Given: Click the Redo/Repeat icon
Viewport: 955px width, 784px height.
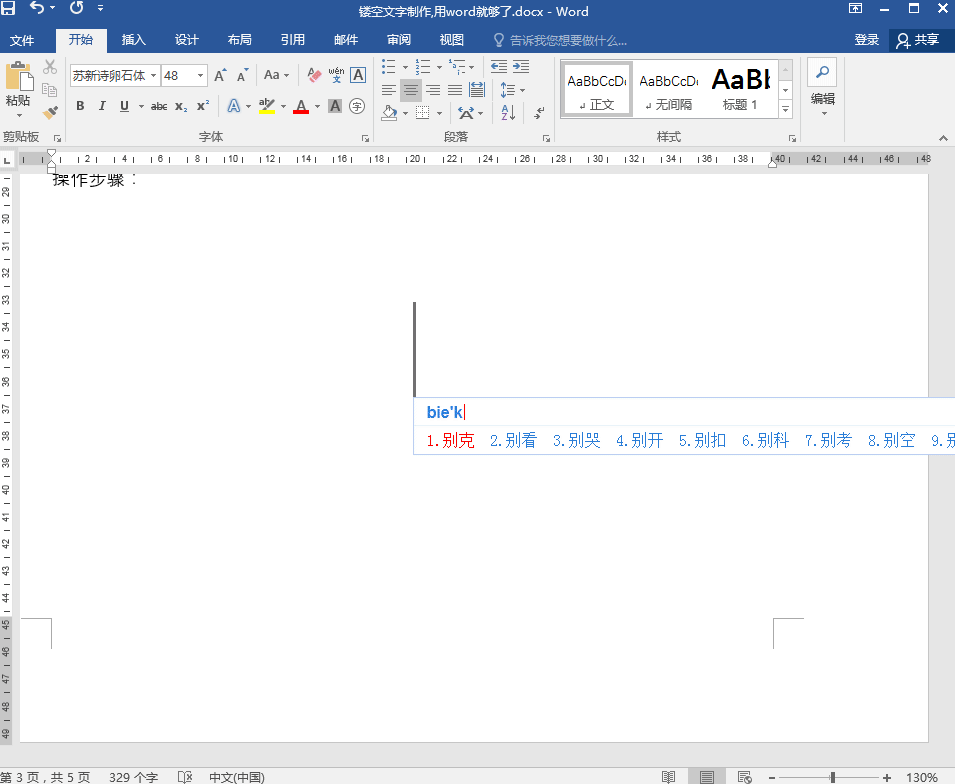Looking at the screenshot, I should [x=76, y=8].
